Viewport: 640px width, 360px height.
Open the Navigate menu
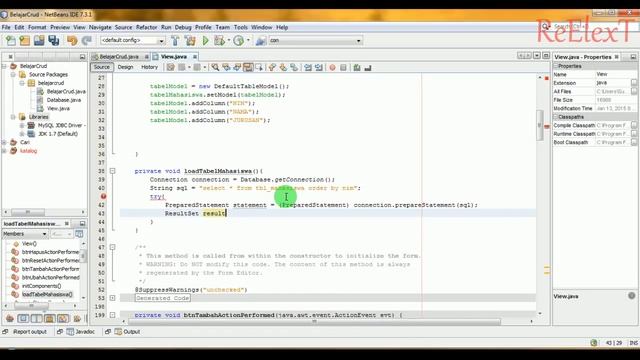coord(100,27)
